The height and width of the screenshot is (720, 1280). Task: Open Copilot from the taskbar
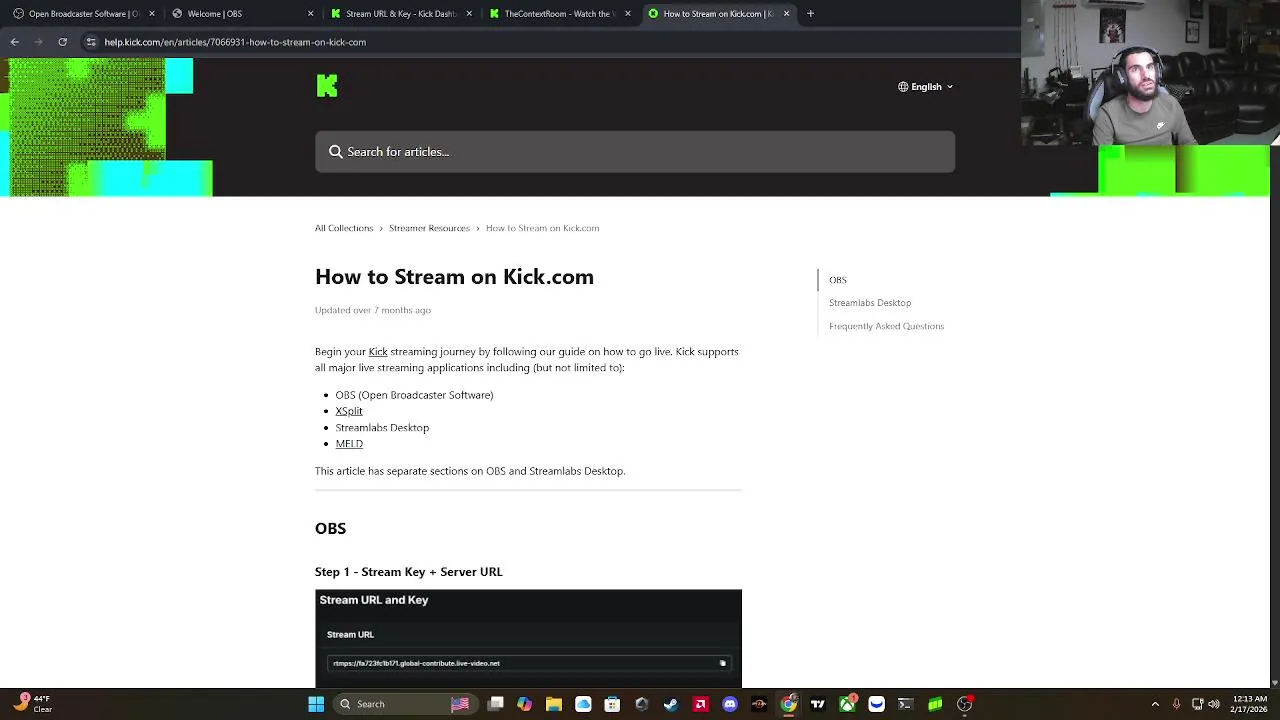[x=525, y=704]
